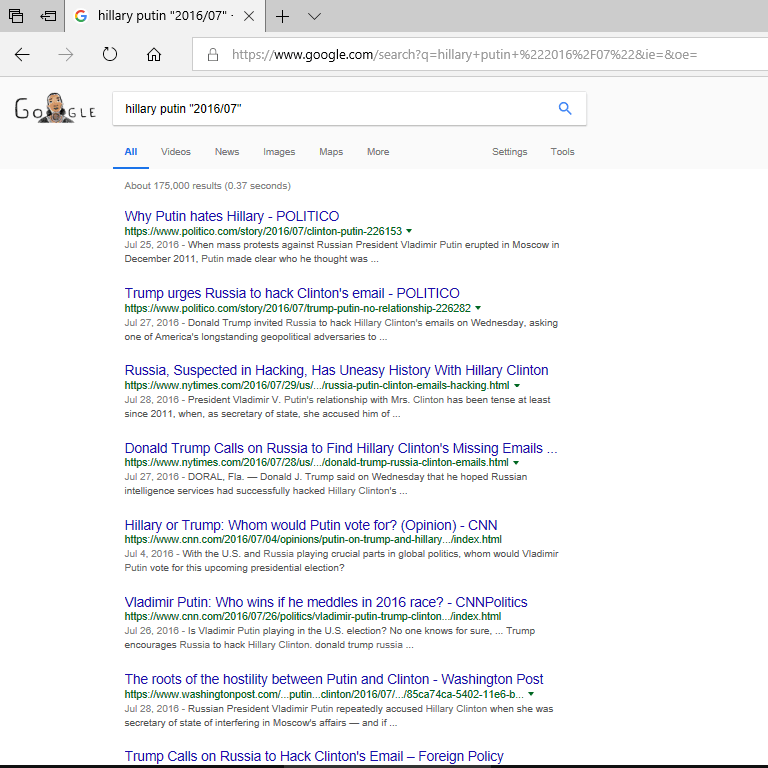Image resolution: width=768 pixels, height=768 pixels.
Task: Click the set tabs aside icon
Action: (x=48, y=16)
